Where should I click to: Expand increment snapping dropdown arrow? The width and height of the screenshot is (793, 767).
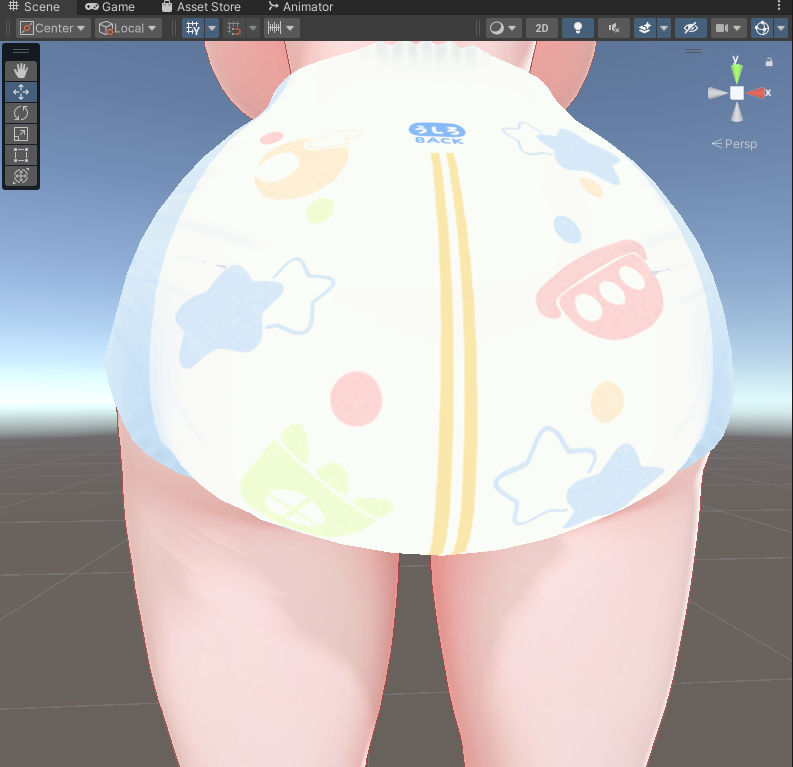pos(291,28)
